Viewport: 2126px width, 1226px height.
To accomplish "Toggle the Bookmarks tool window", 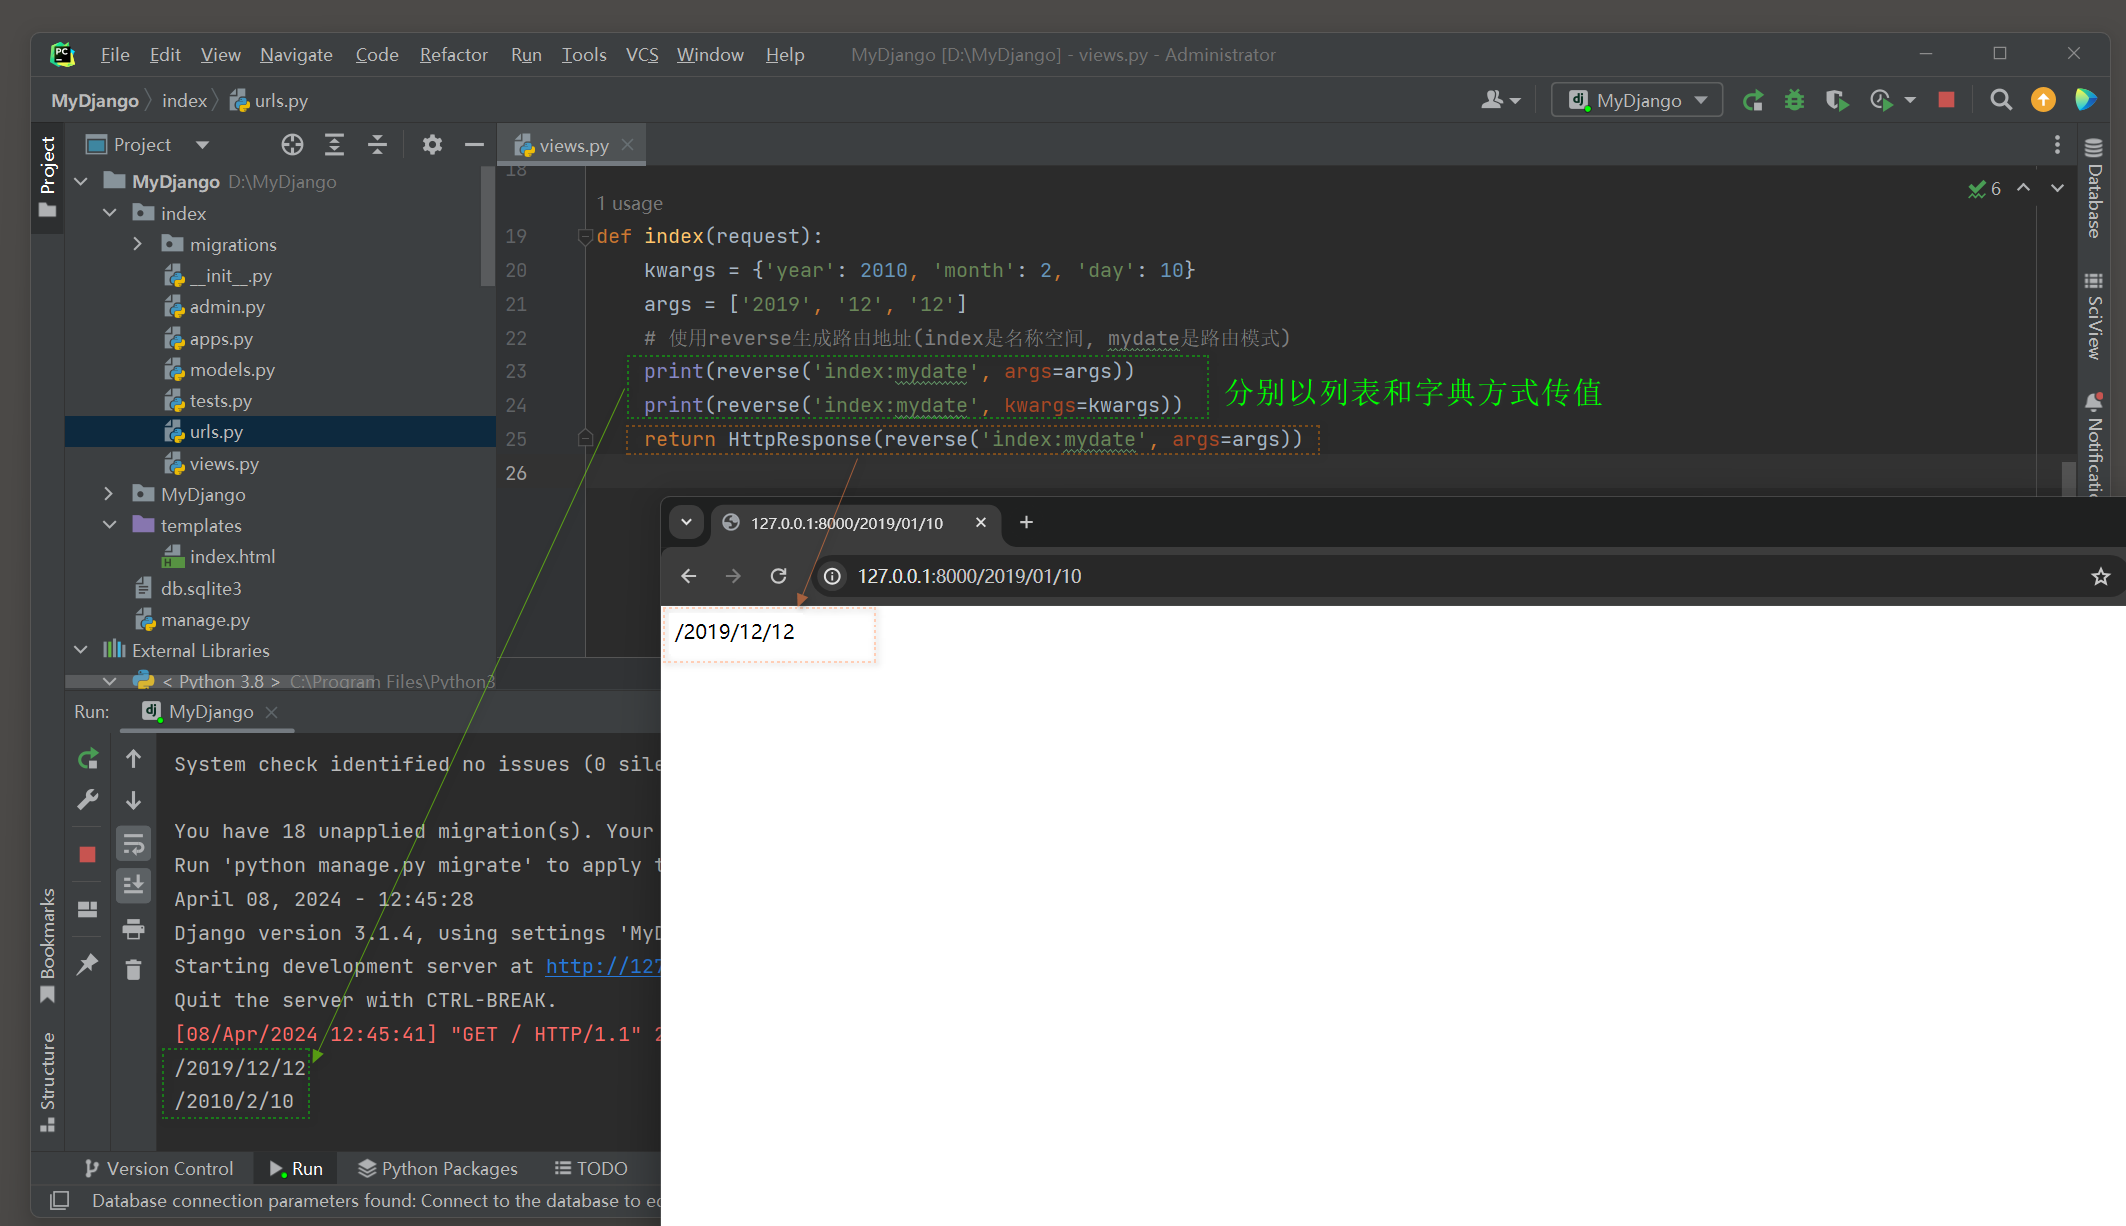I will click(x=47, y=944).
